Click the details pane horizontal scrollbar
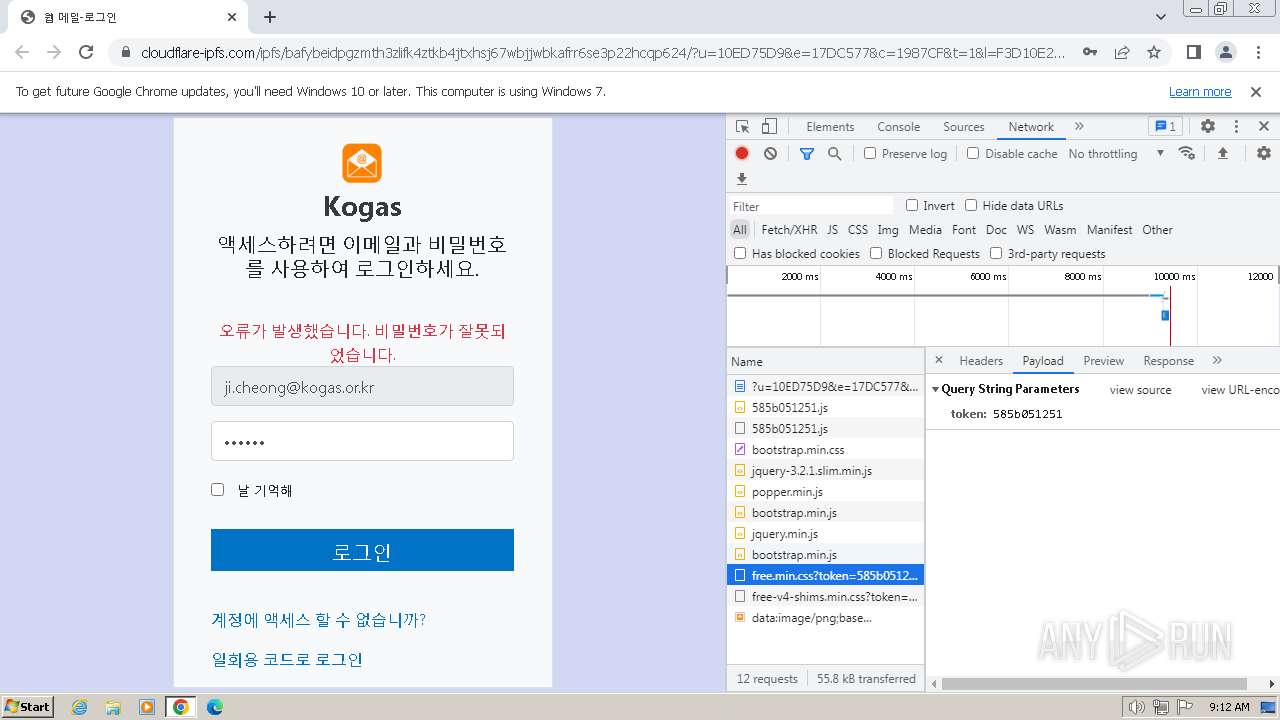 click(x=1094, y=684)
